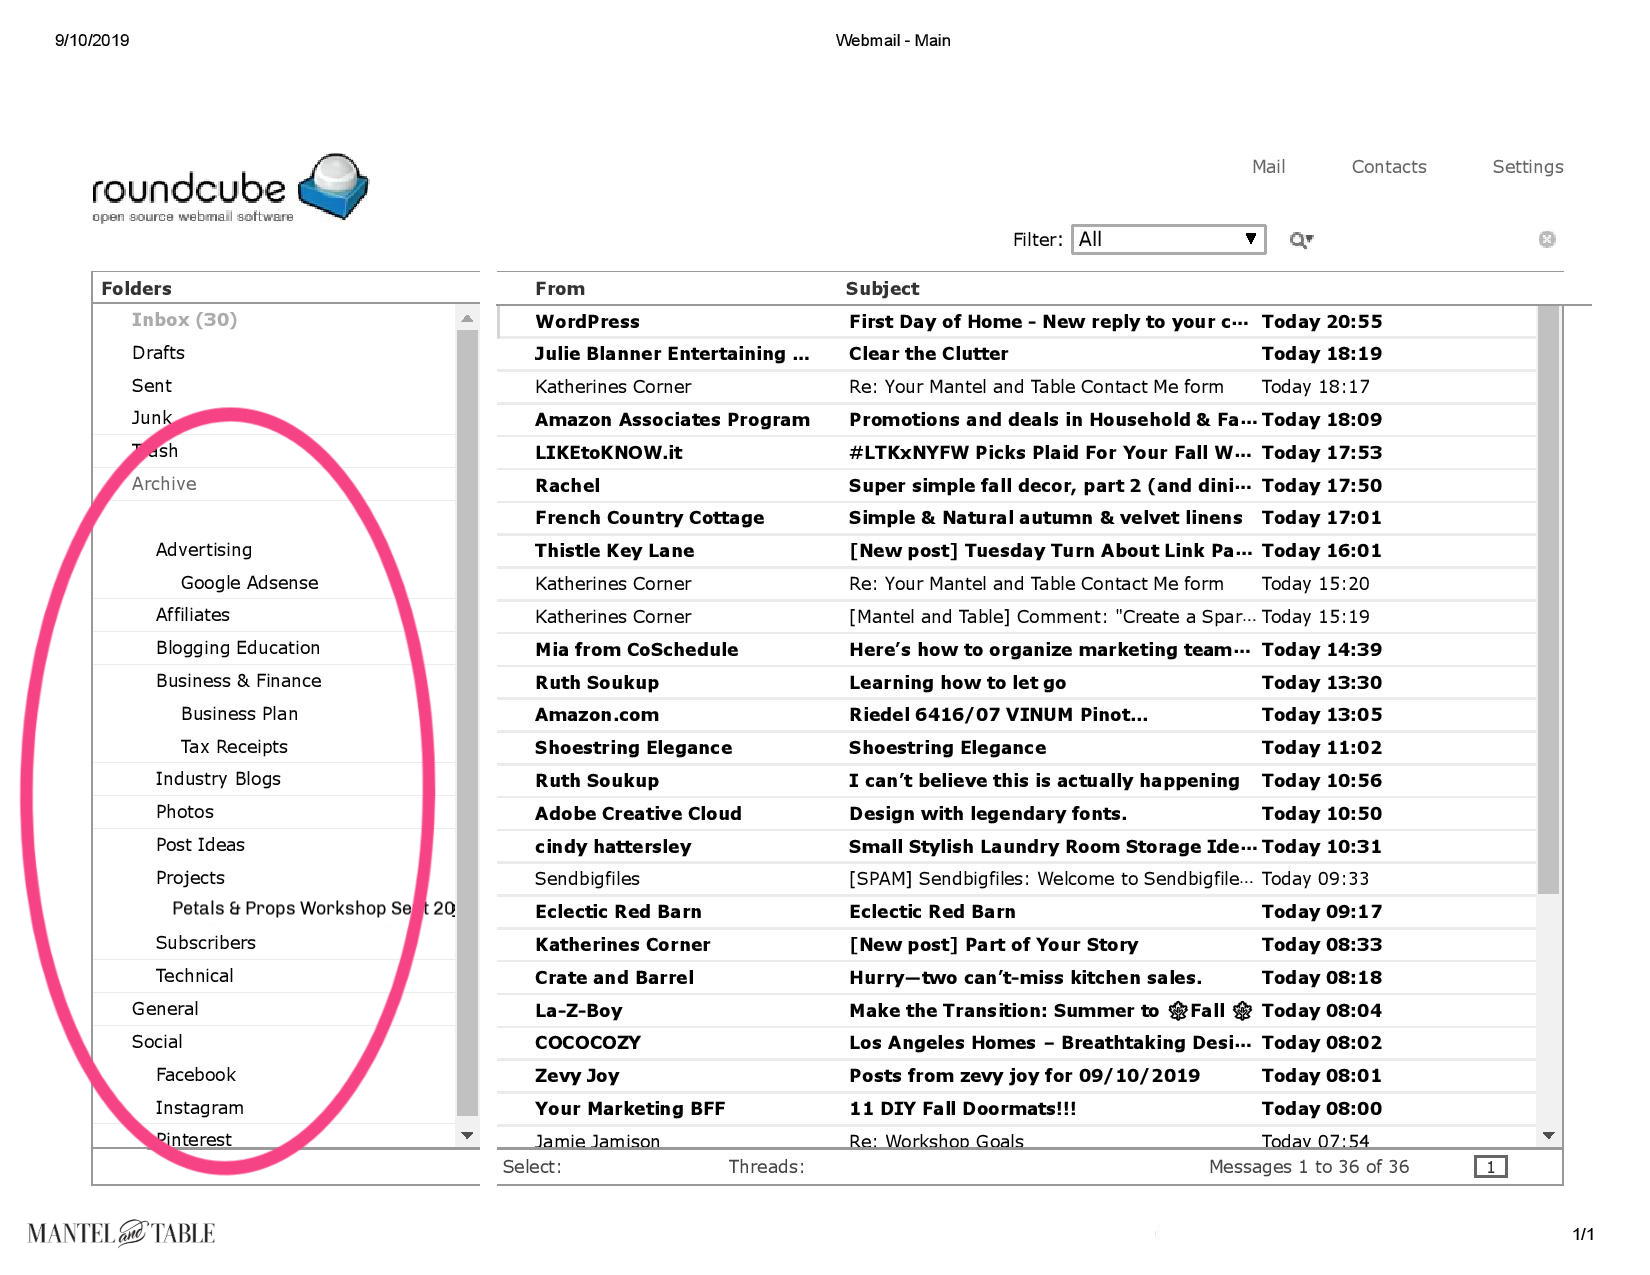Image resolution: width=1650 pixels, height=1275 pixels.
Task: Open Shoestring Elegance email
Action: coord(1016,748)
